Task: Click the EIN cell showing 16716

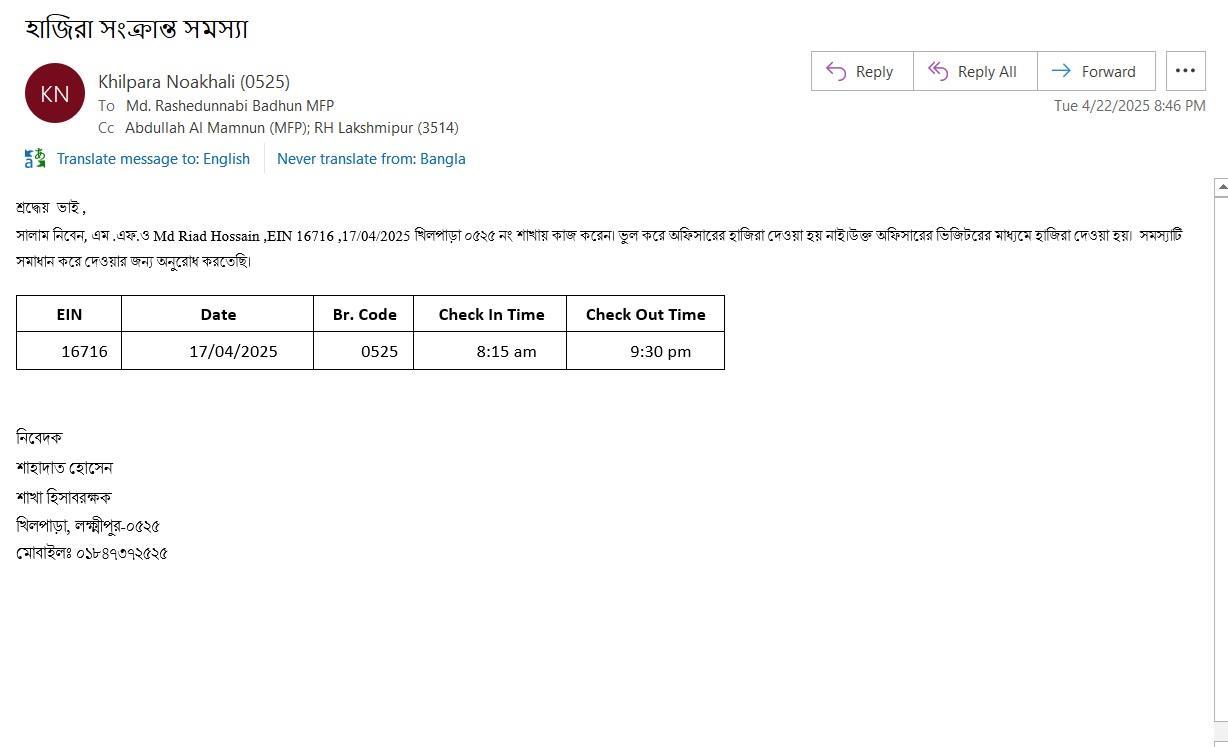Action: tap(69, 351)
